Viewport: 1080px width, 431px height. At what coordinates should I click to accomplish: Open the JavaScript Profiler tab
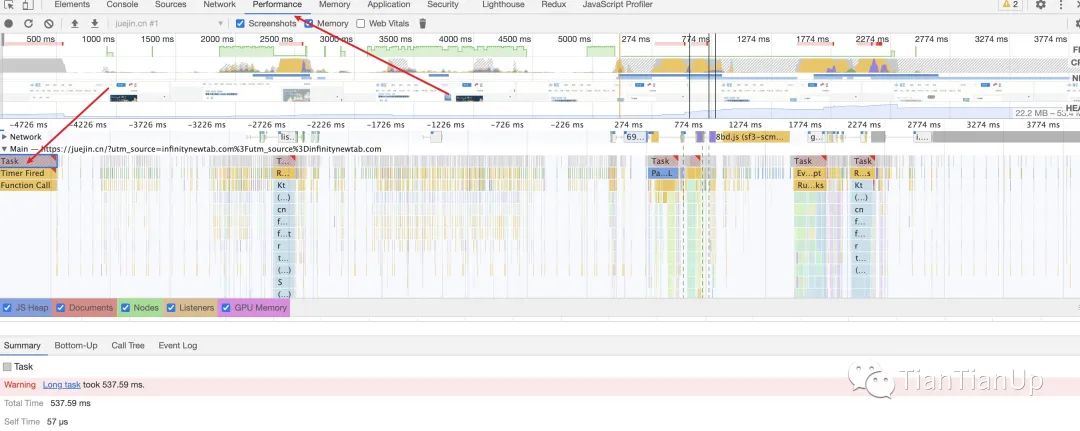618,4
